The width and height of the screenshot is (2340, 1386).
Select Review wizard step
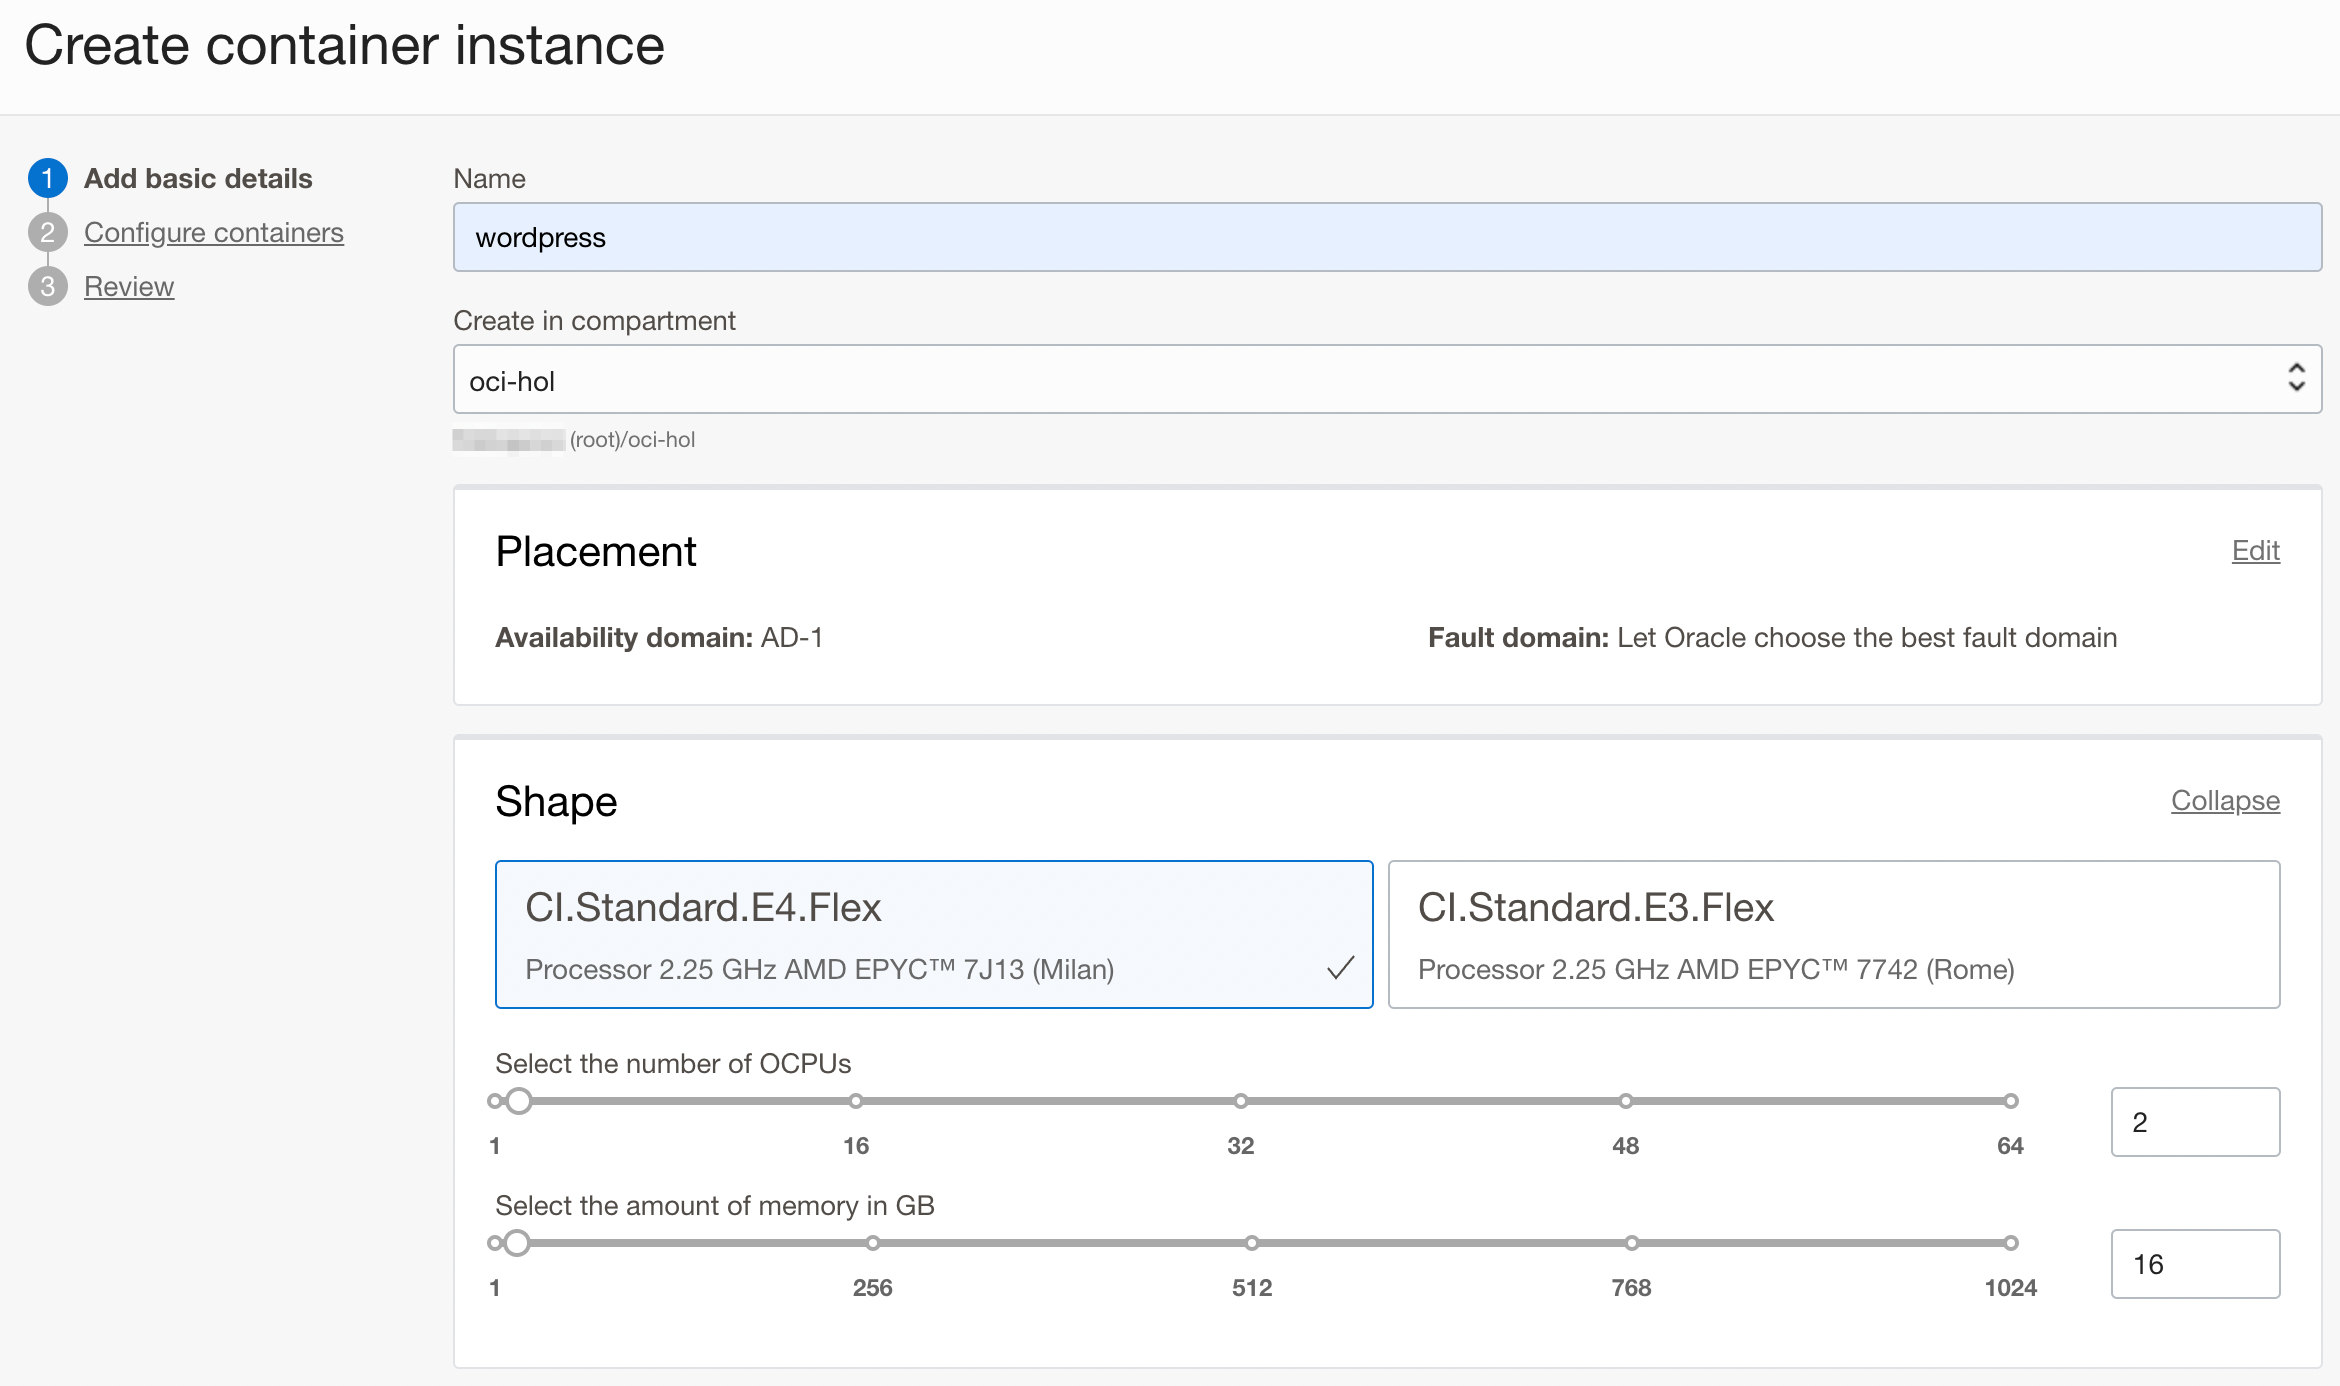click(129, 284)
